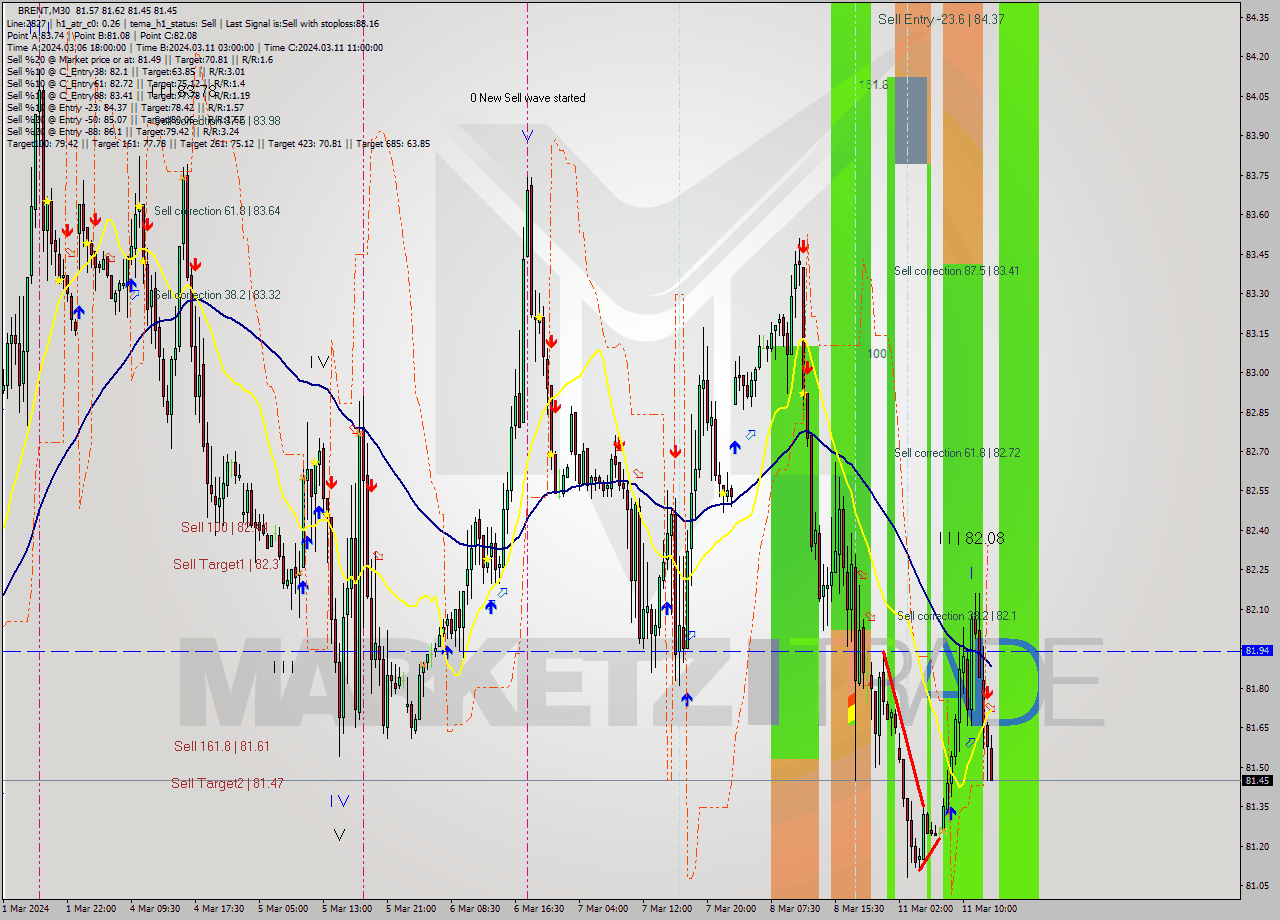The height and width of the screenshot is (920, 1280).
Task: Select the '1 Mar 22:00' time label
Action: tap(91, 909)
